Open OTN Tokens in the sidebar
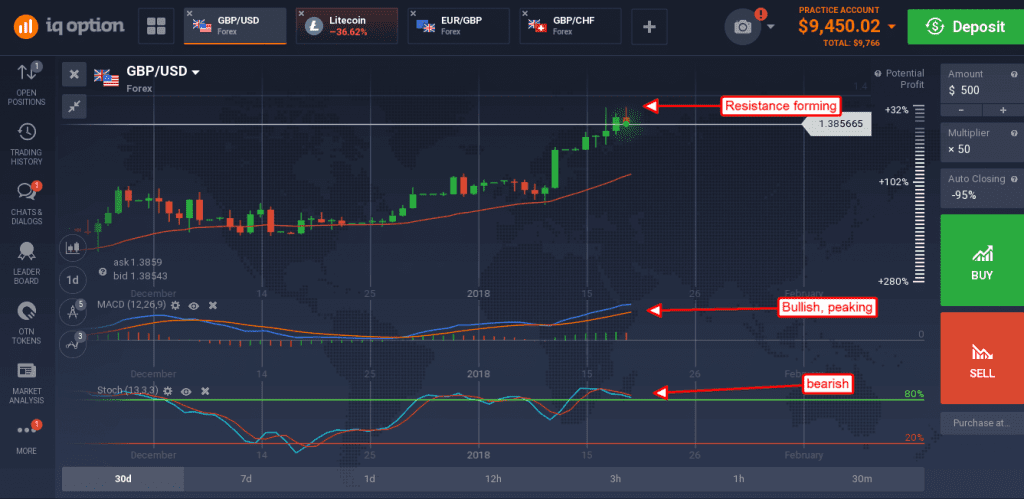 tap(26, 322)
